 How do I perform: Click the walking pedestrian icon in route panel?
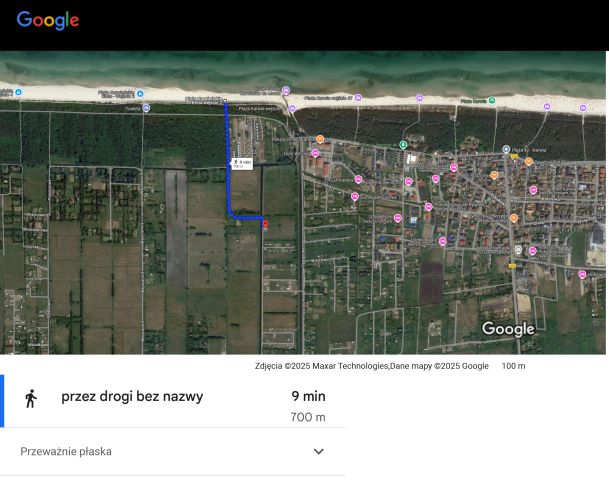click(x=31, y=398)
